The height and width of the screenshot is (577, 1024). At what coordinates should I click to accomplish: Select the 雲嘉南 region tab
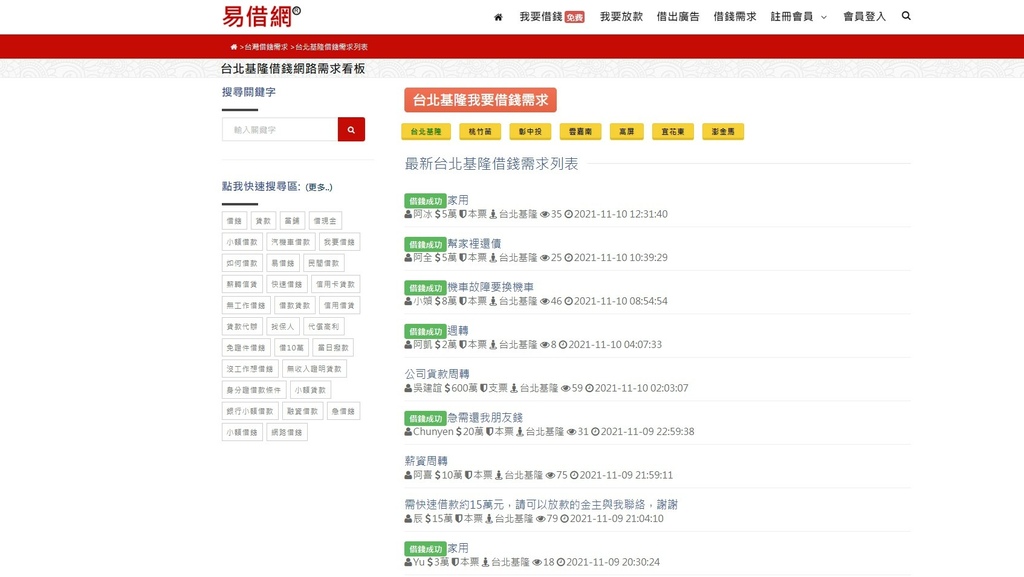[581, 131]
